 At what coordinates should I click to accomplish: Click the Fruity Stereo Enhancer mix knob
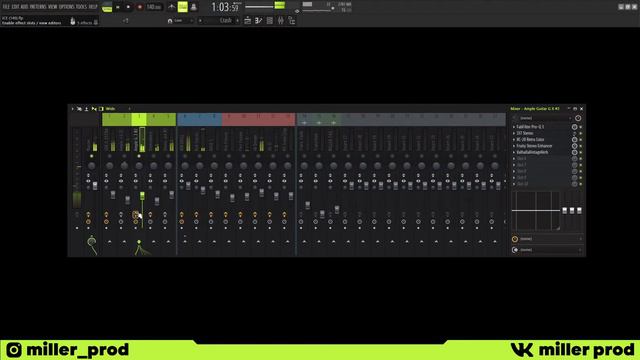point(574,146)
